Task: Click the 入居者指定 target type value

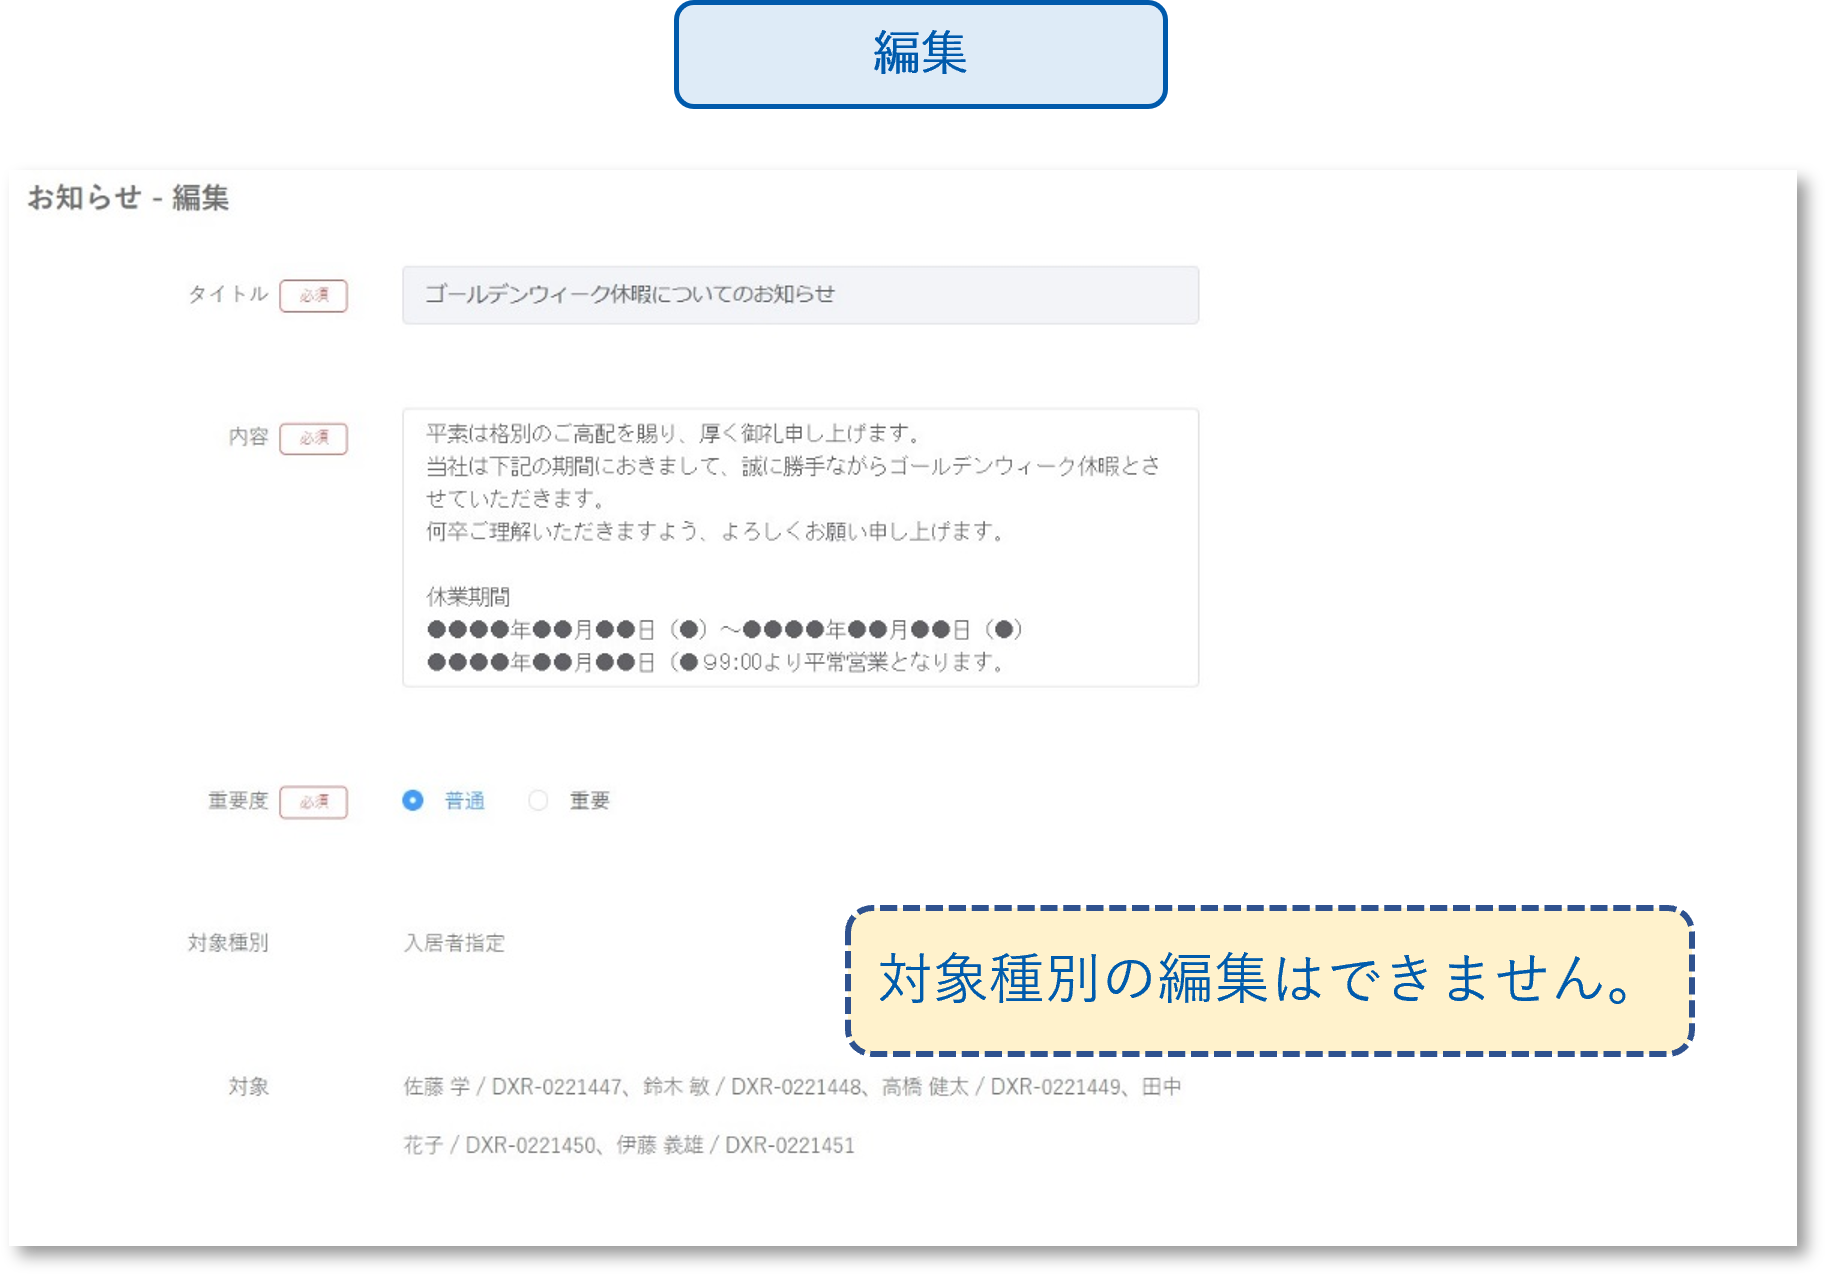Action: point(455,941)
